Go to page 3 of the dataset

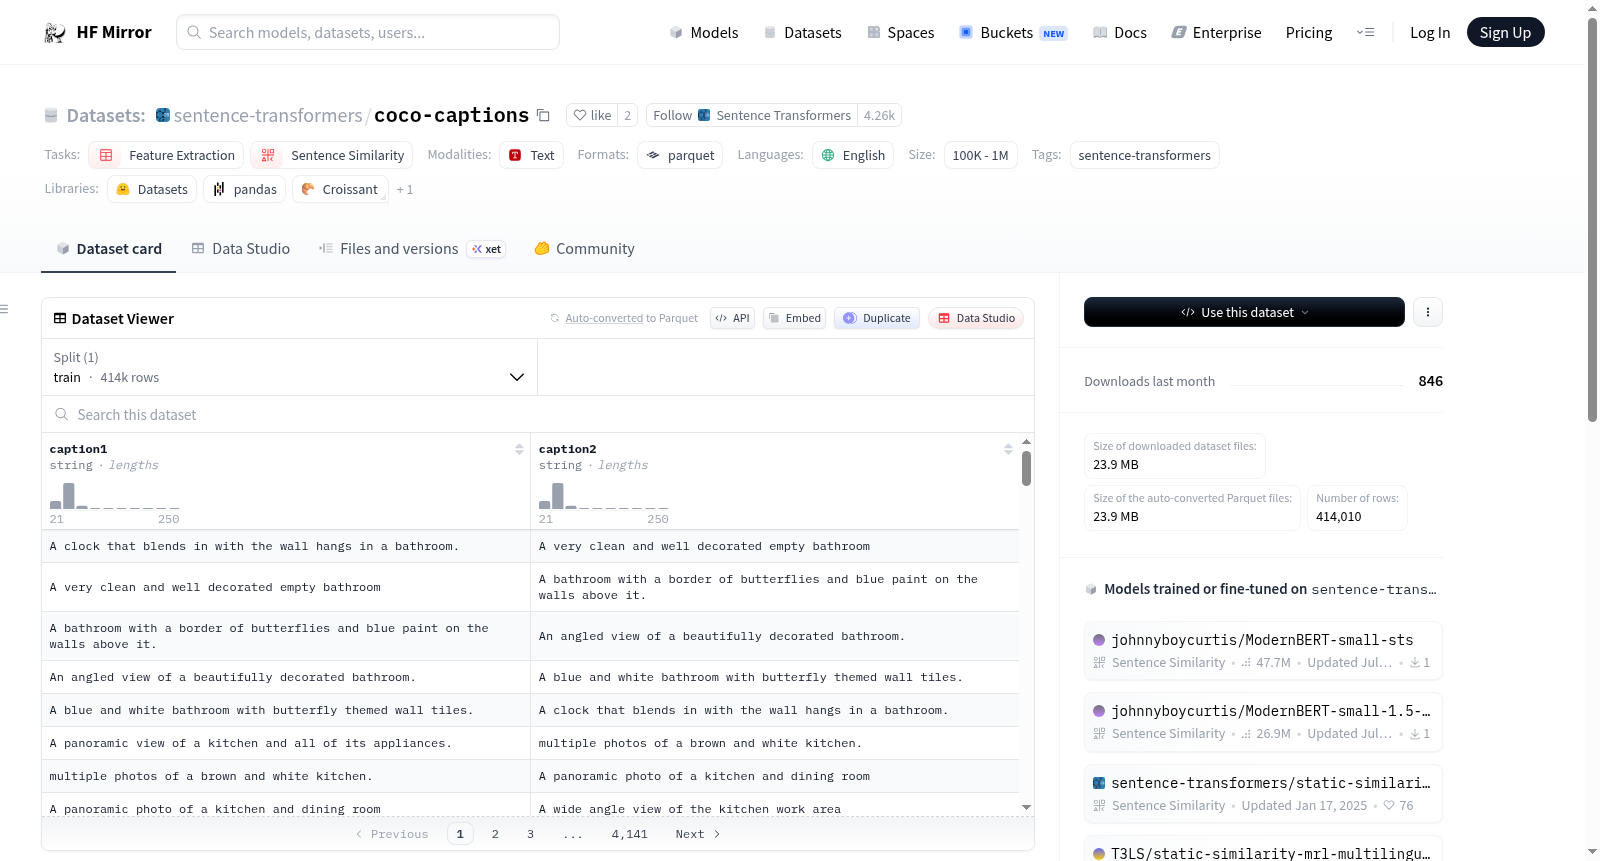click(x=530, y=834)
